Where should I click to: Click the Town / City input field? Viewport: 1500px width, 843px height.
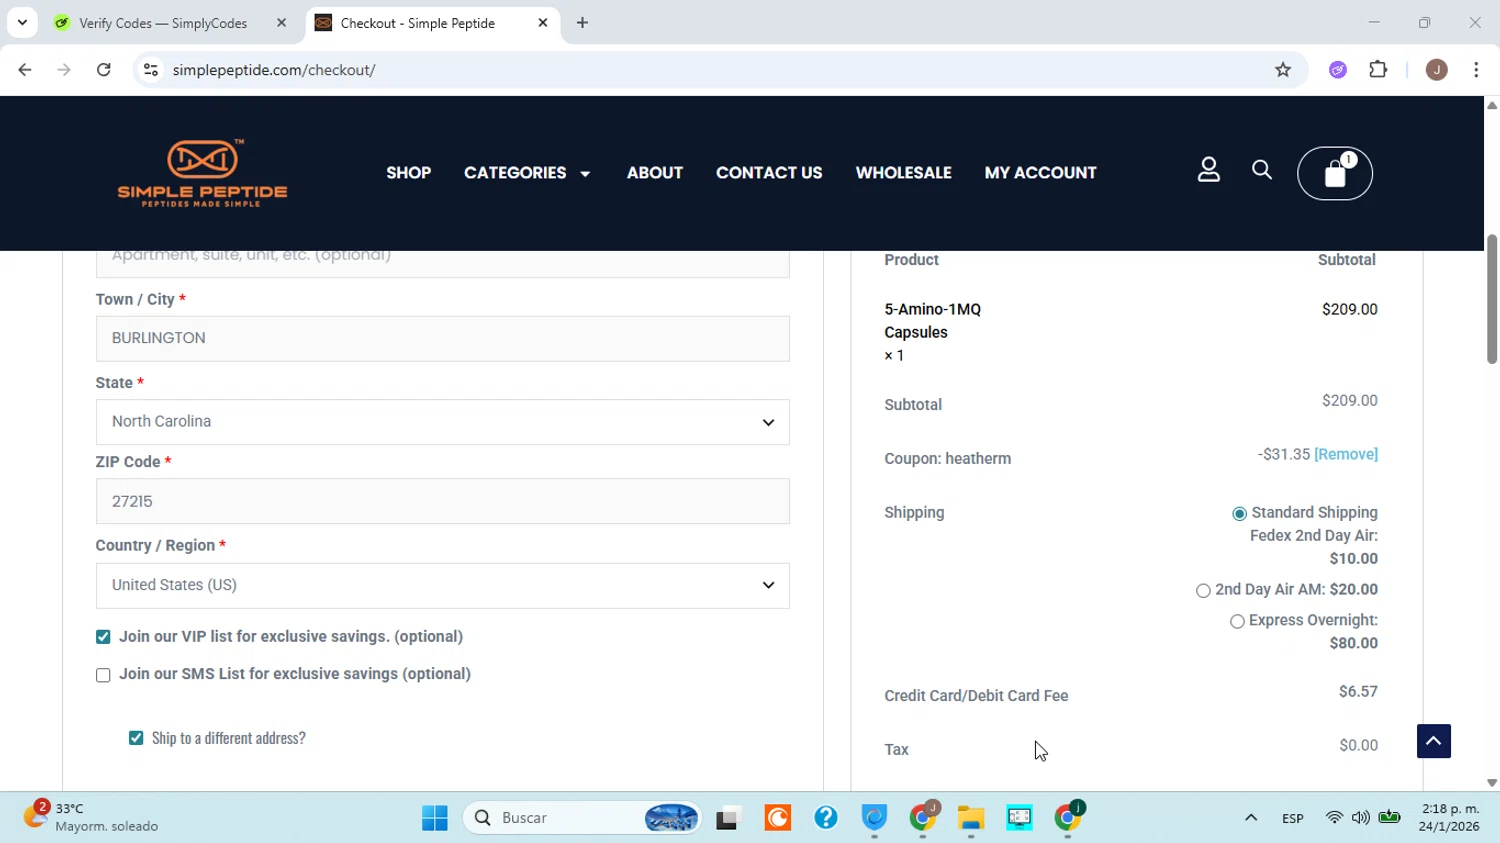coord(442,339)
